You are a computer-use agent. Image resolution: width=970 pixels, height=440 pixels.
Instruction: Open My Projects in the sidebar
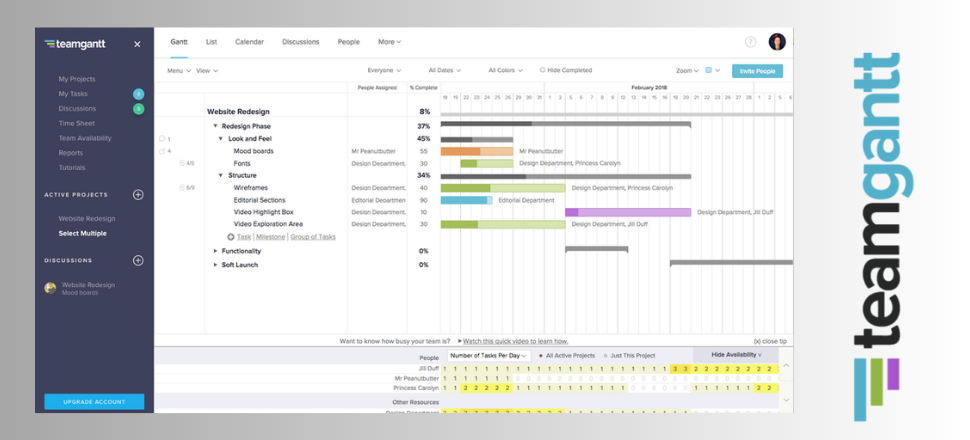(77, 79)
